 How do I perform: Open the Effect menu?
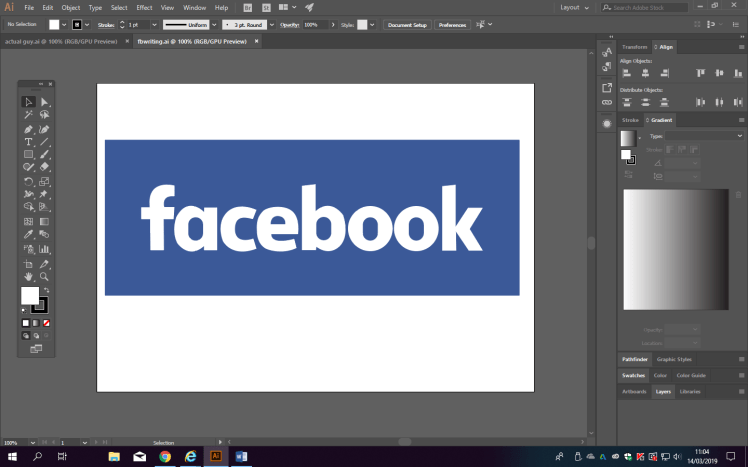(x=144, y=8)
